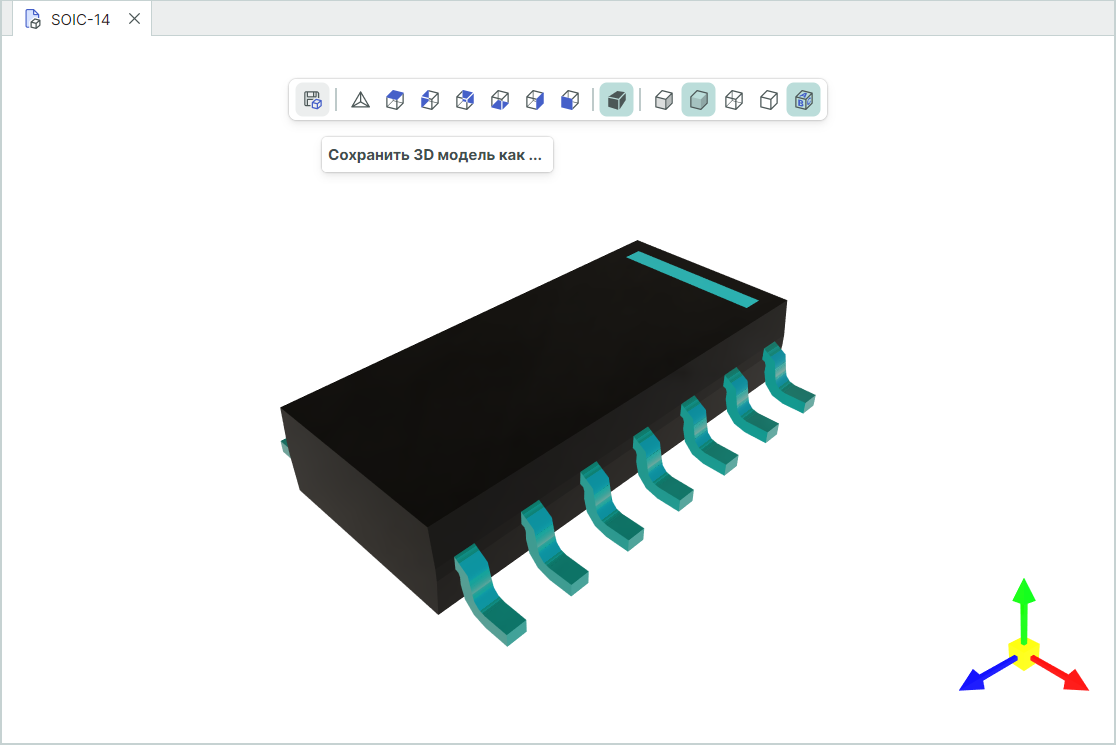Close the SOIC-14 tab

(135, 19)
